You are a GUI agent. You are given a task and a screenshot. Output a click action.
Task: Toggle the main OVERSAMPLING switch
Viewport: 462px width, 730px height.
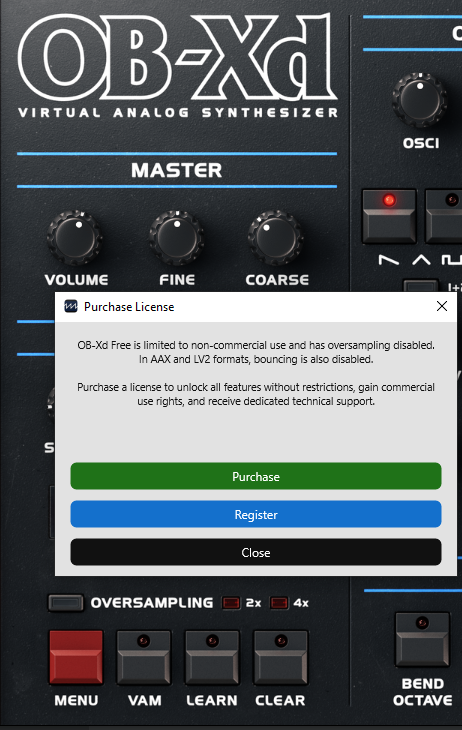click(66, 603)
